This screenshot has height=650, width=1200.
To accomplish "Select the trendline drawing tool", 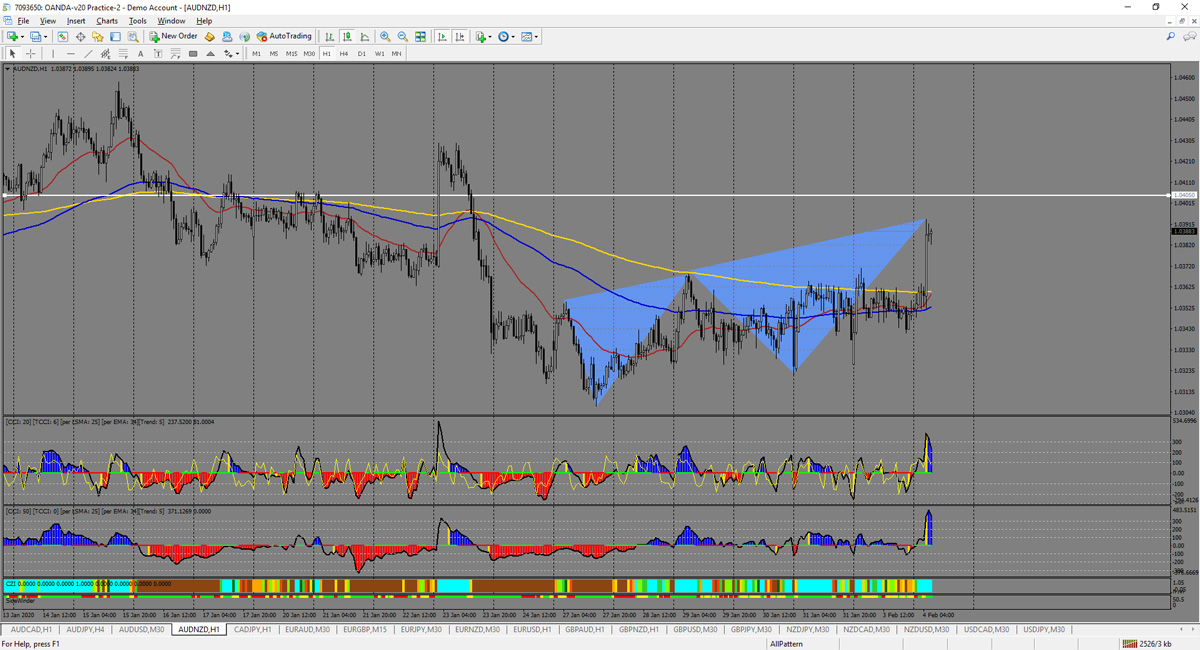I will (88, 53).
